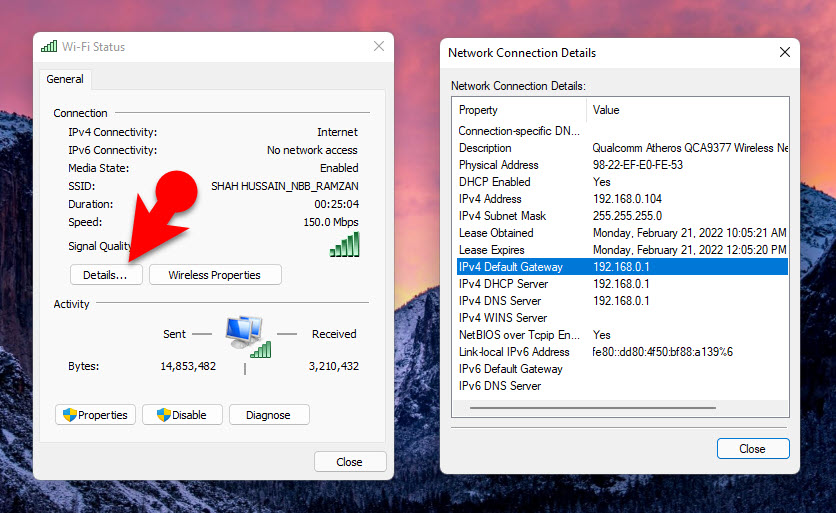Click the 255.255.255.0 subnet mask value
Viewport: 836px width, 513px height.
tap(627, 216)
